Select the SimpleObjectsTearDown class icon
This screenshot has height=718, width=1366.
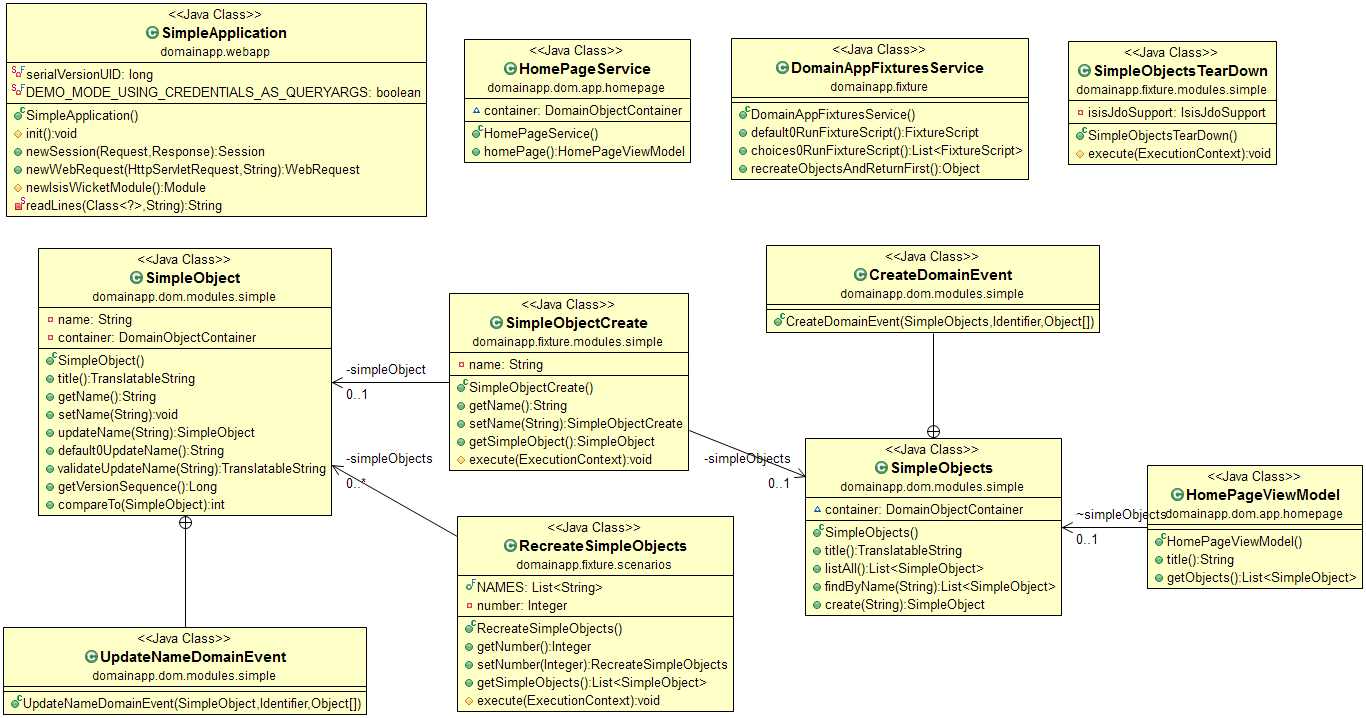1084,71
